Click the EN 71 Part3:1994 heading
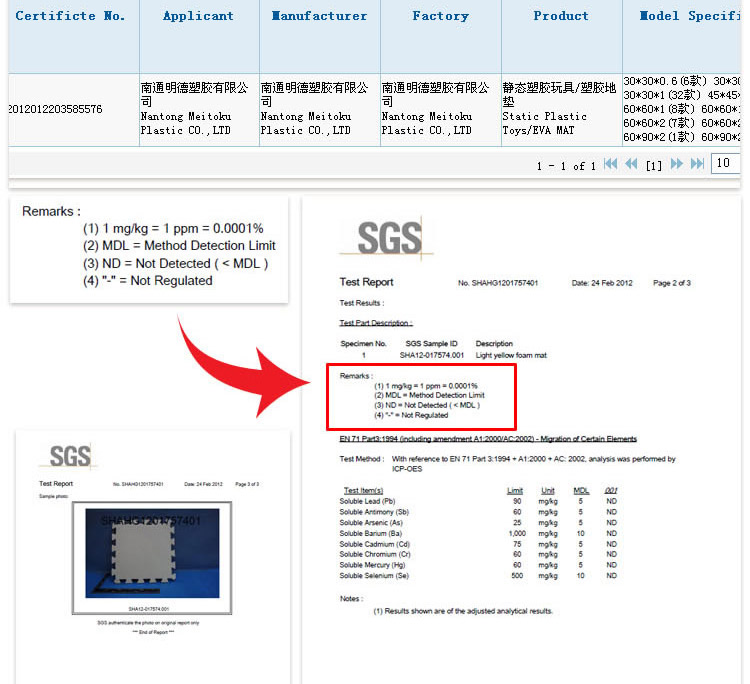Viewport: 750px width, 684px height. pyautogui.click(x=488, y=439)
